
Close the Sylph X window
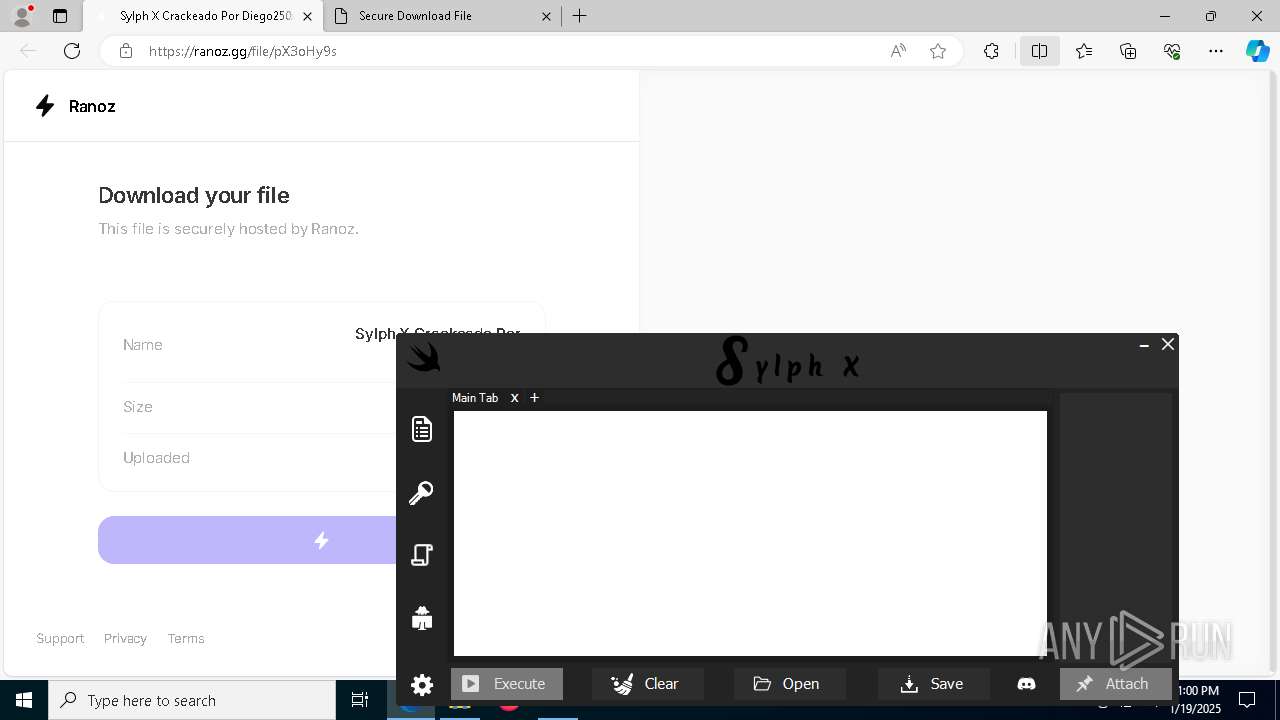[x=1168, y=344]
